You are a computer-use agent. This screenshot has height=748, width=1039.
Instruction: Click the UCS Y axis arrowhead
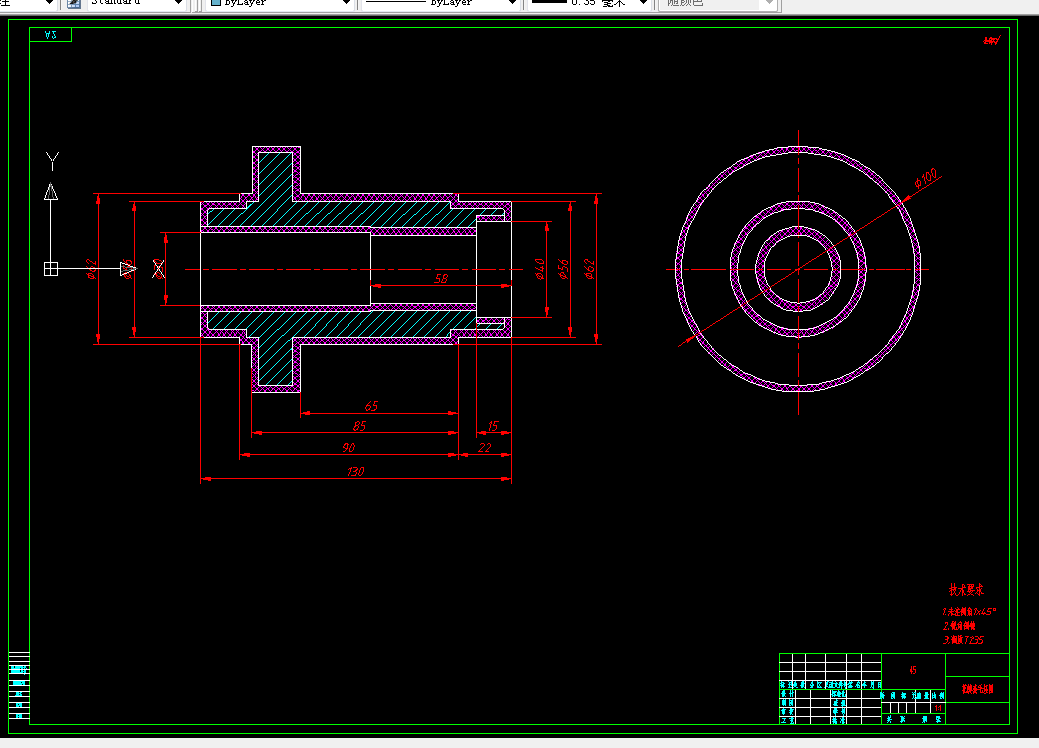51,191
